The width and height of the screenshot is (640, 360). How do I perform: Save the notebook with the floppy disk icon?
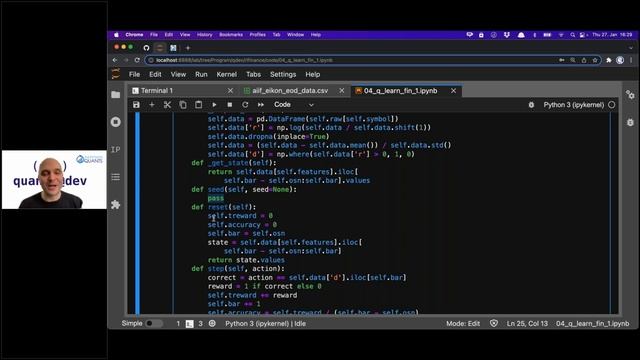(136, 105)
